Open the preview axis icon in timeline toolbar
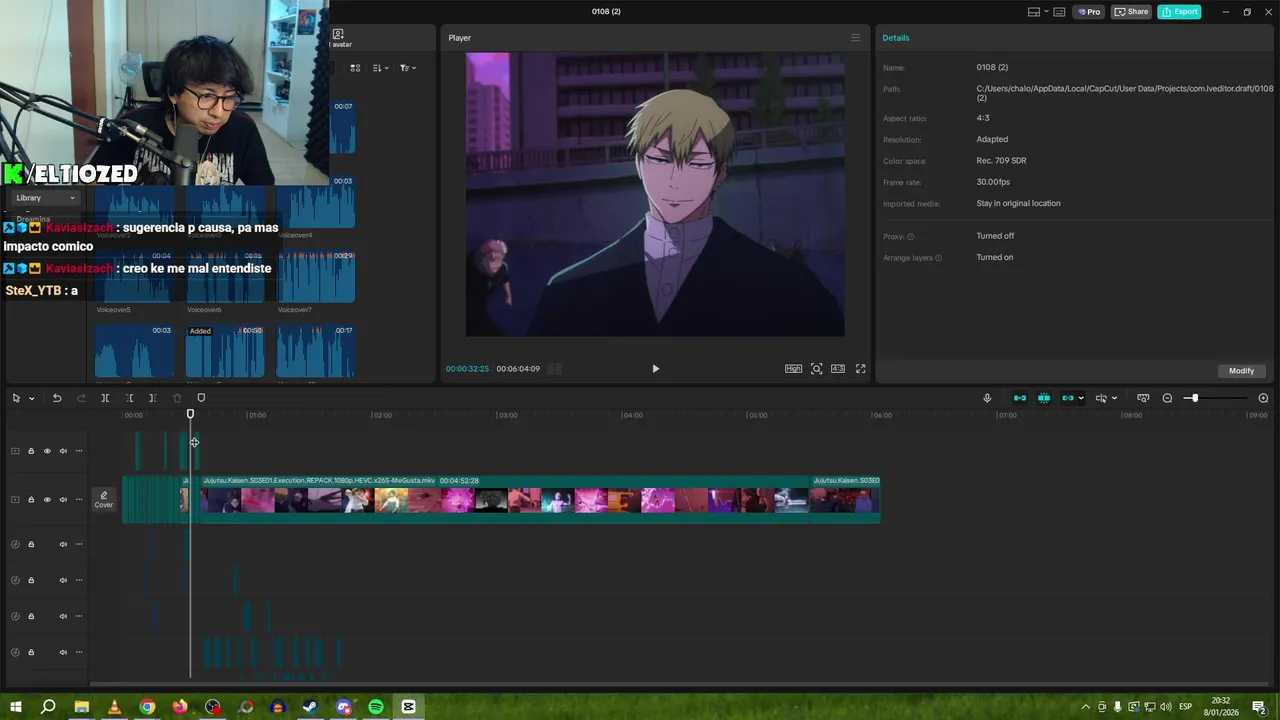 [x=1143, y=398]
